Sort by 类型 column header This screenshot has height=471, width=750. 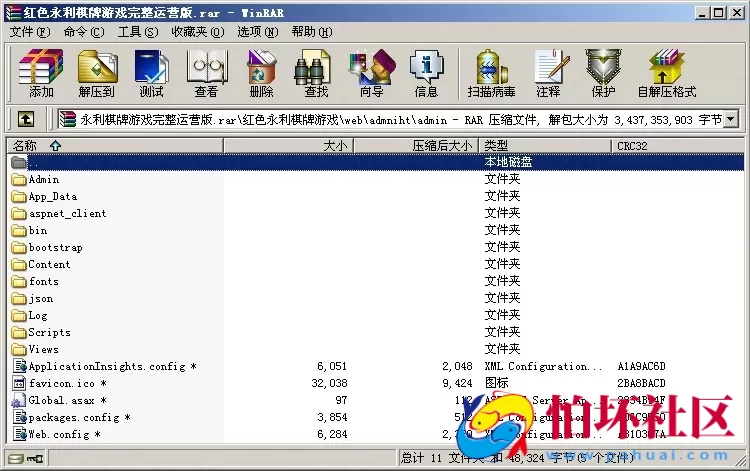click(545, 145)
